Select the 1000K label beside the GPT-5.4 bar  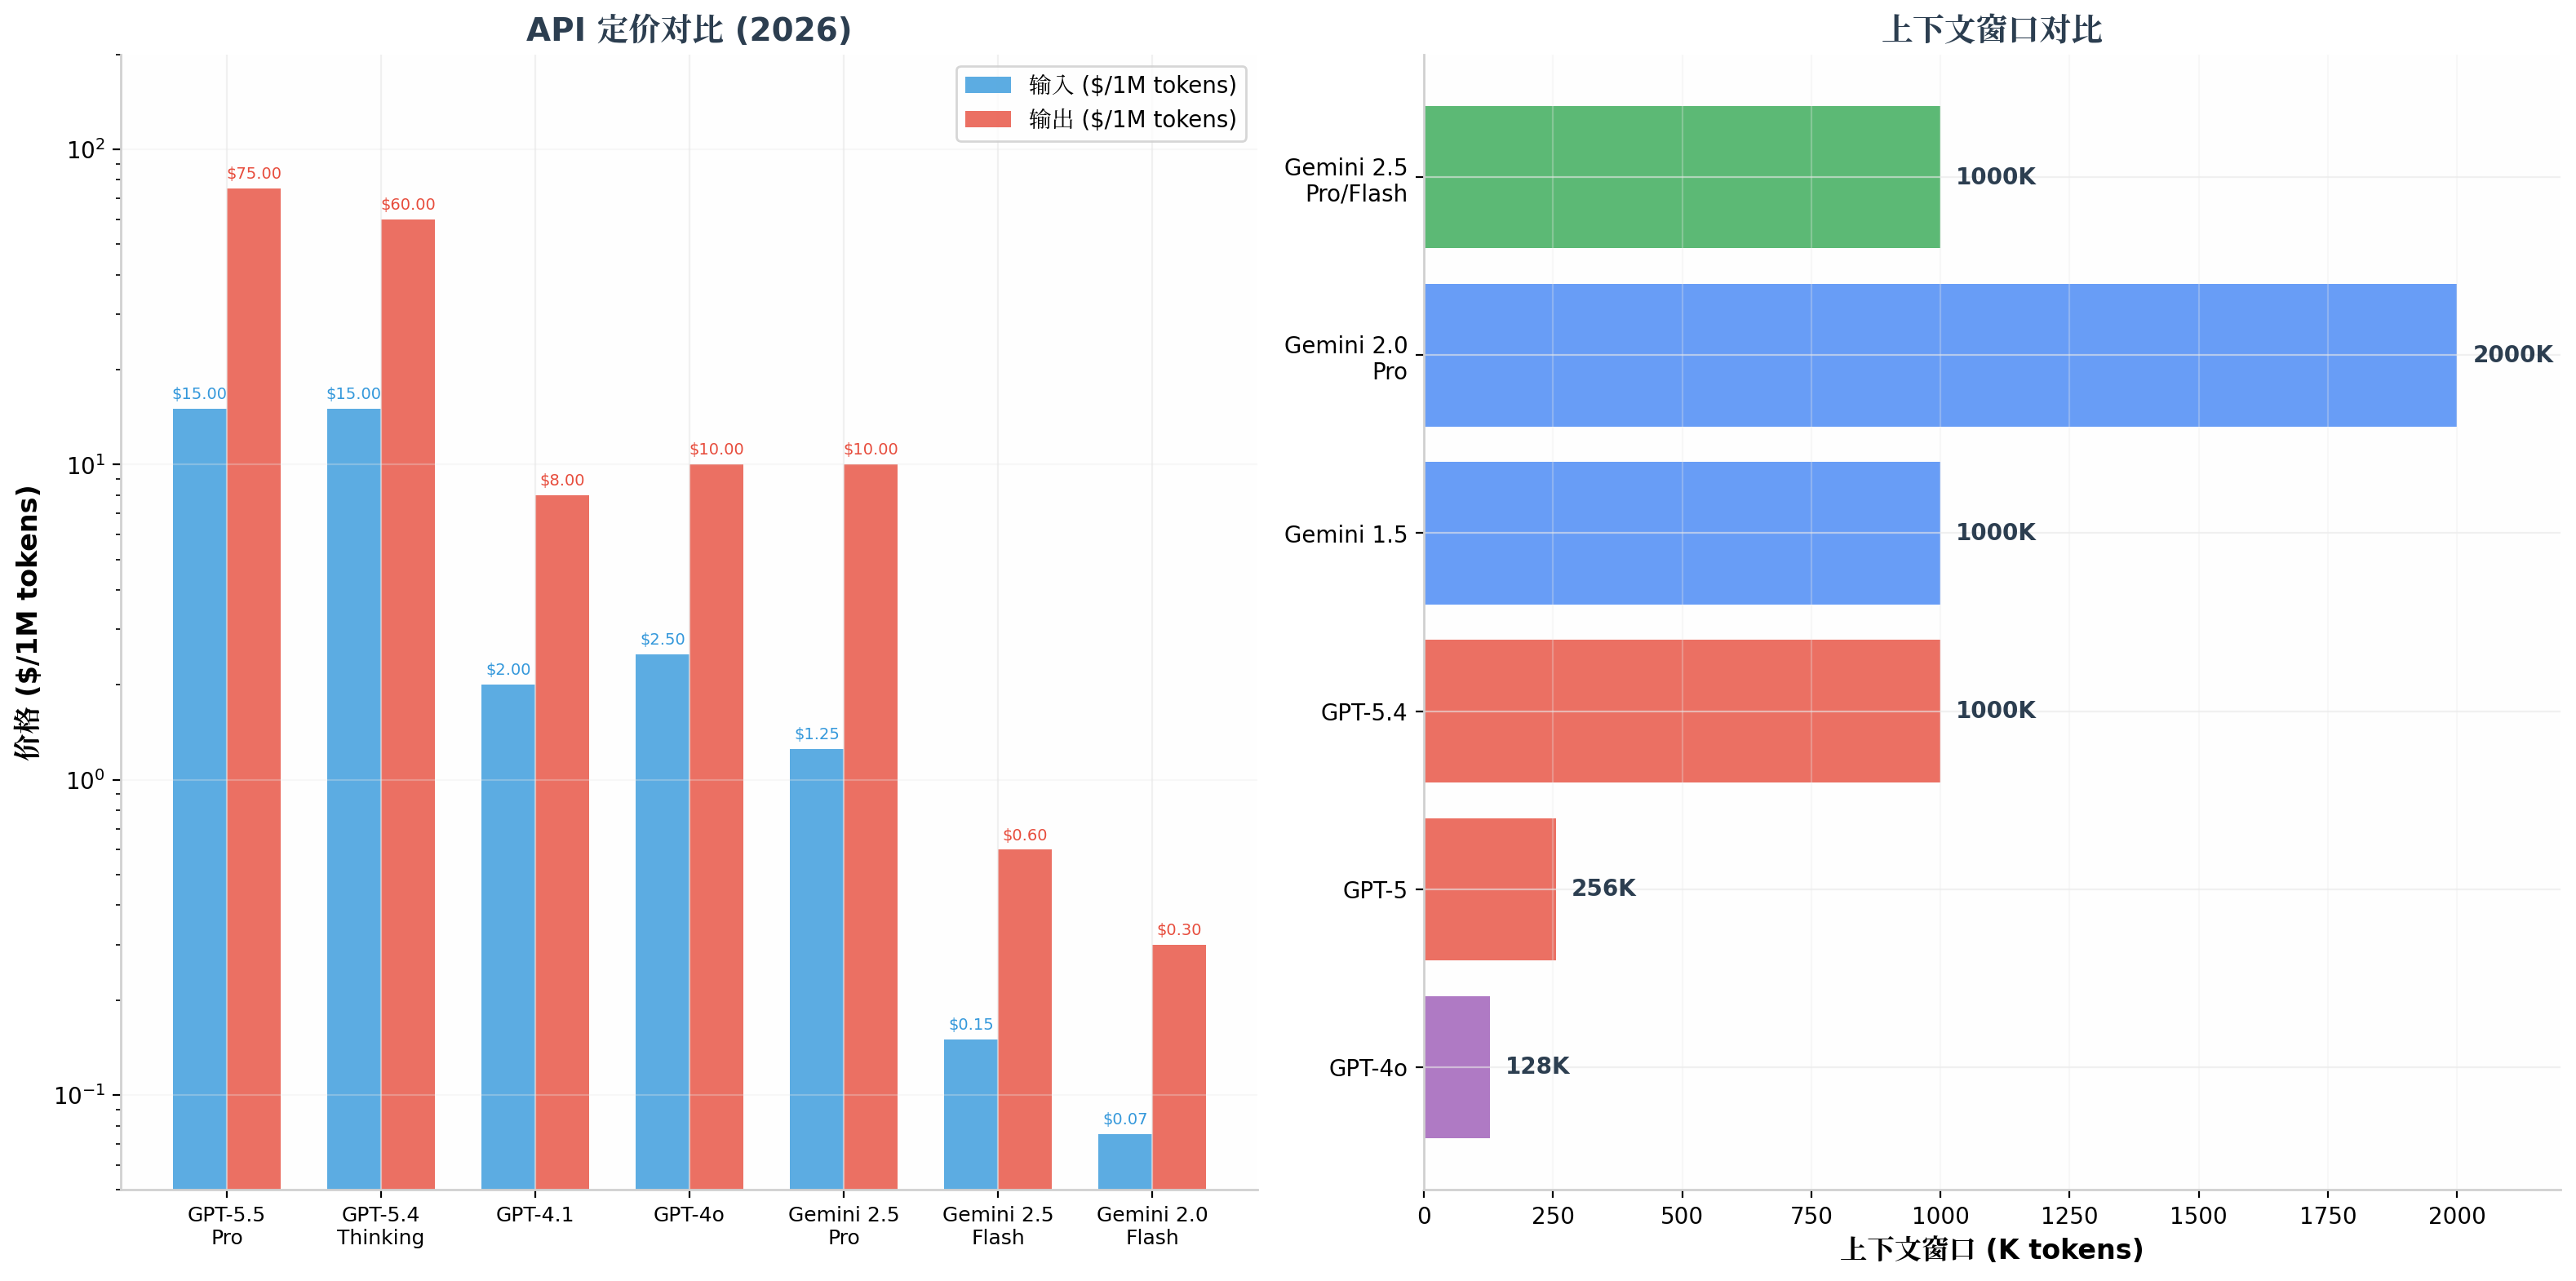pyautogui.click(x=1995, y=710)
